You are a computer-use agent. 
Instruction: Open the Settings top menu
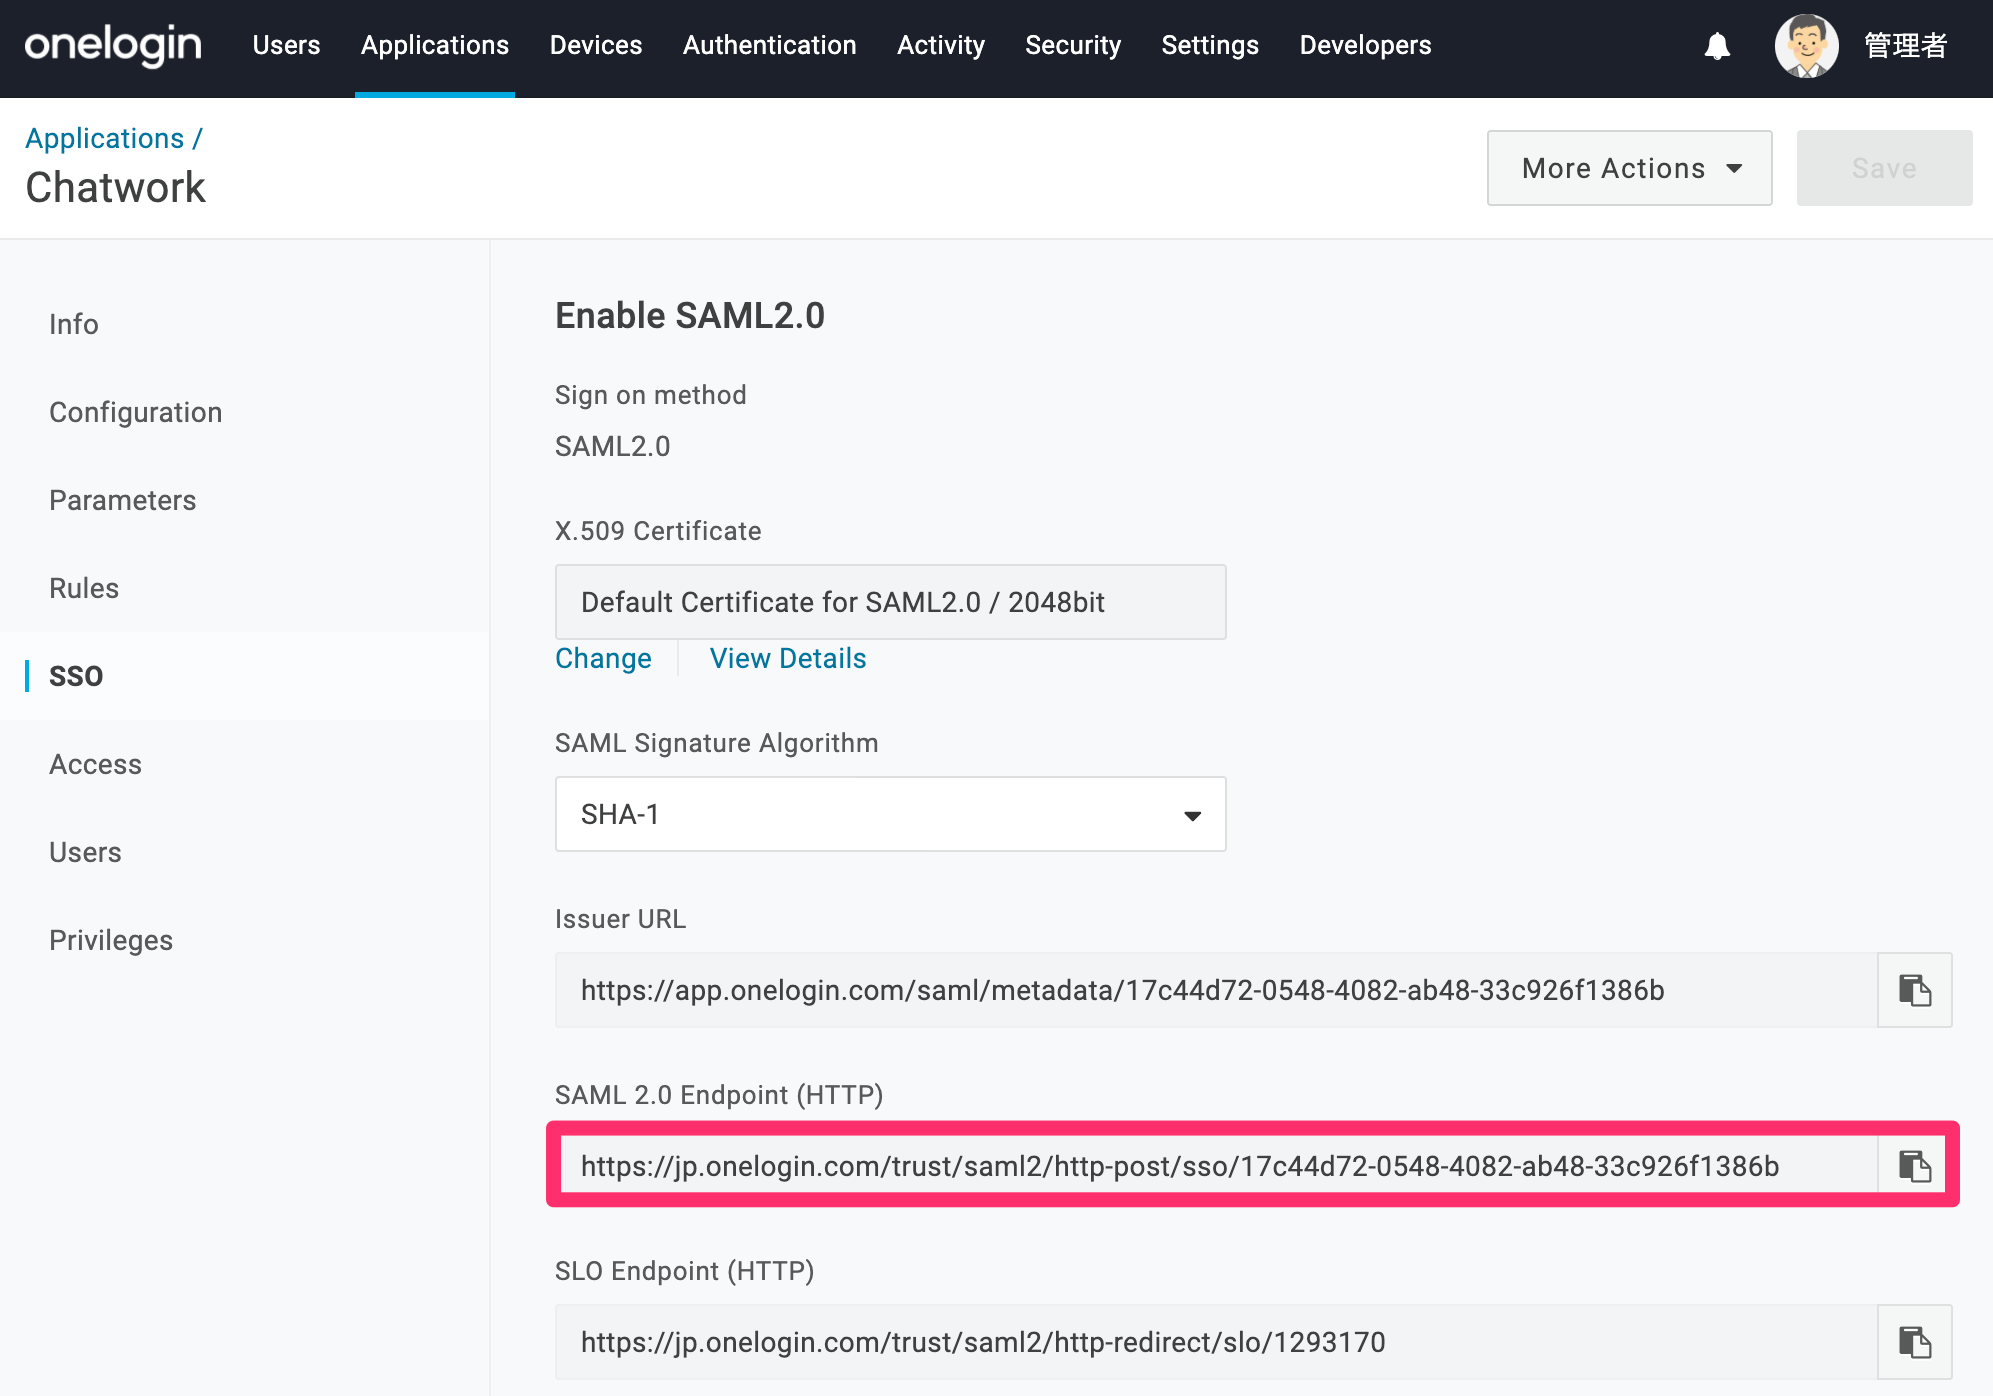point(1210,45)
